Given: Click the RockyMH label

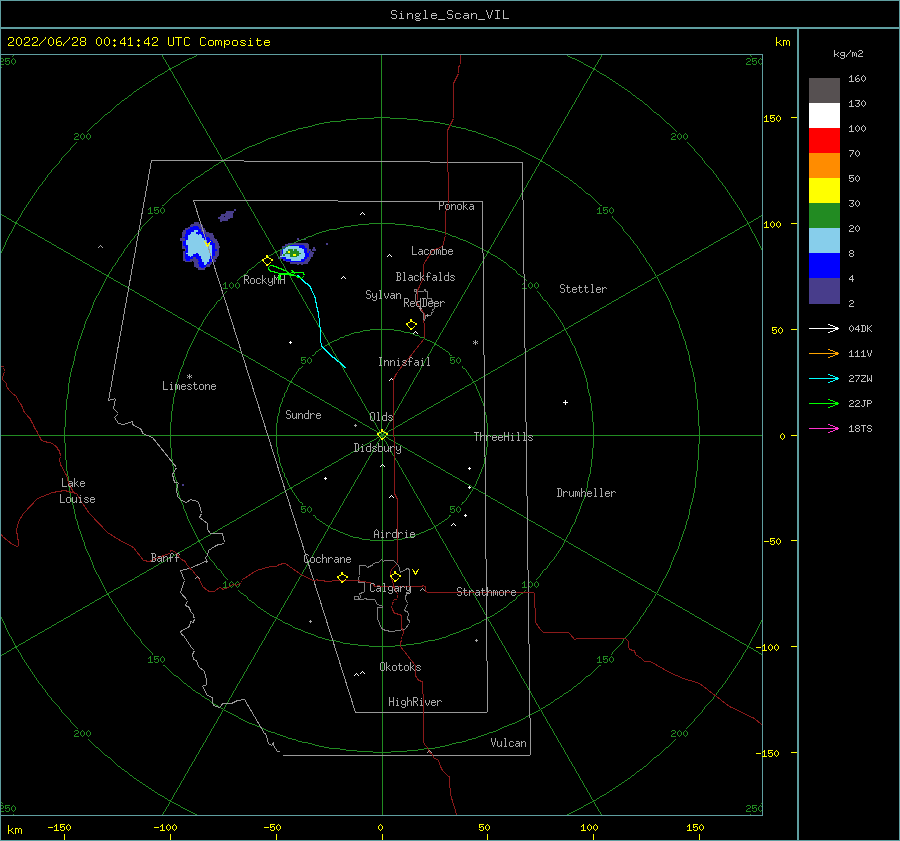Looking at the screenshot, I should 264,280.
